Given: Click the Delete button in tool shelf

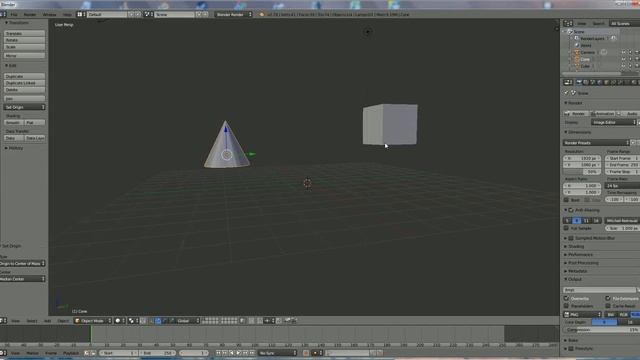Looking at the screenshot, I should tap(24, 89).
